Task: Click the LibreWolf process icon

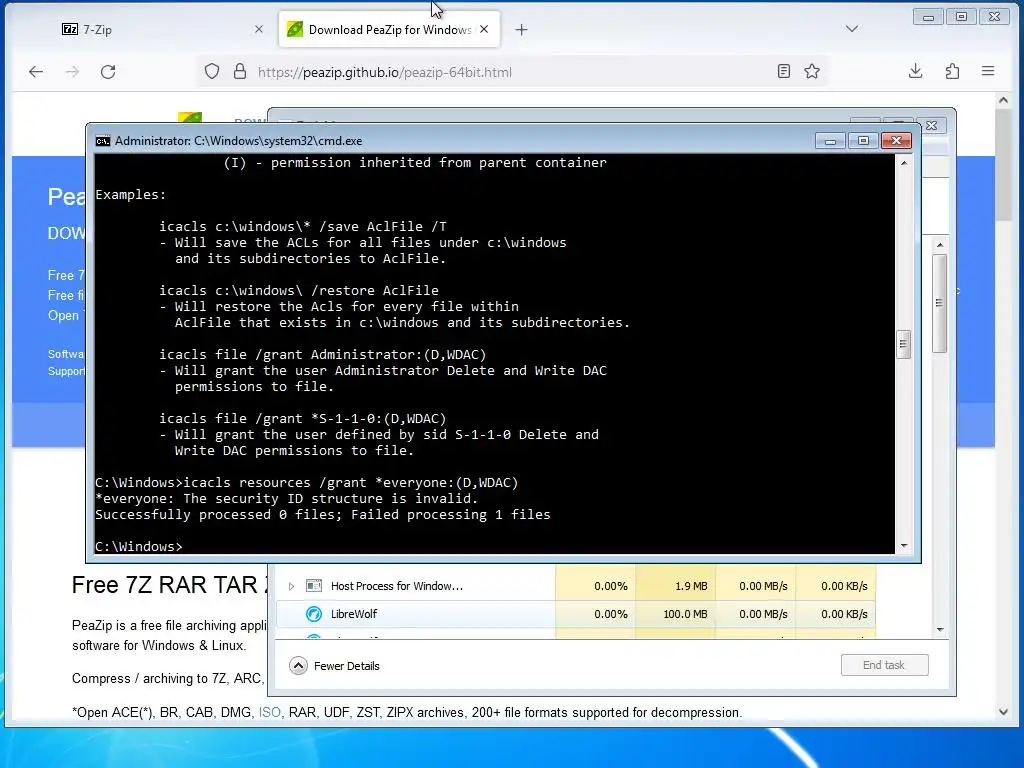Action: 314,614
